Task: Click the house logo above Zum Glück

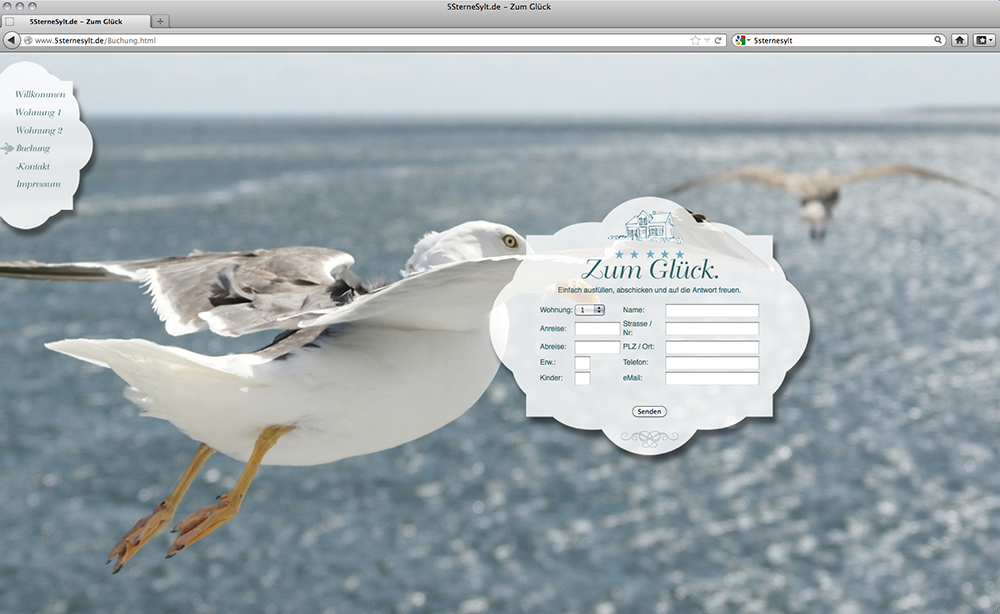Action: (646, 226)
